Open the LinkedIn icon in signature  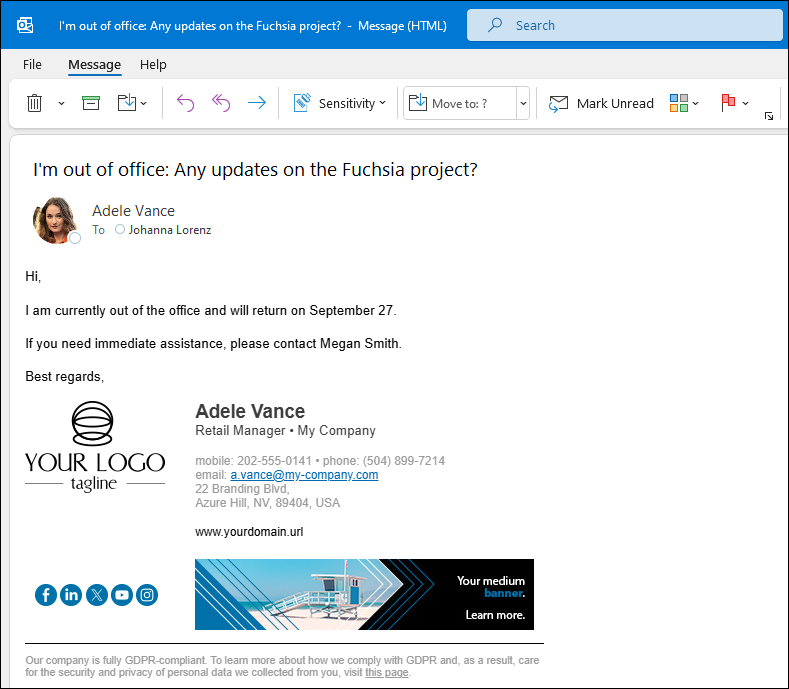pos(71,595)
